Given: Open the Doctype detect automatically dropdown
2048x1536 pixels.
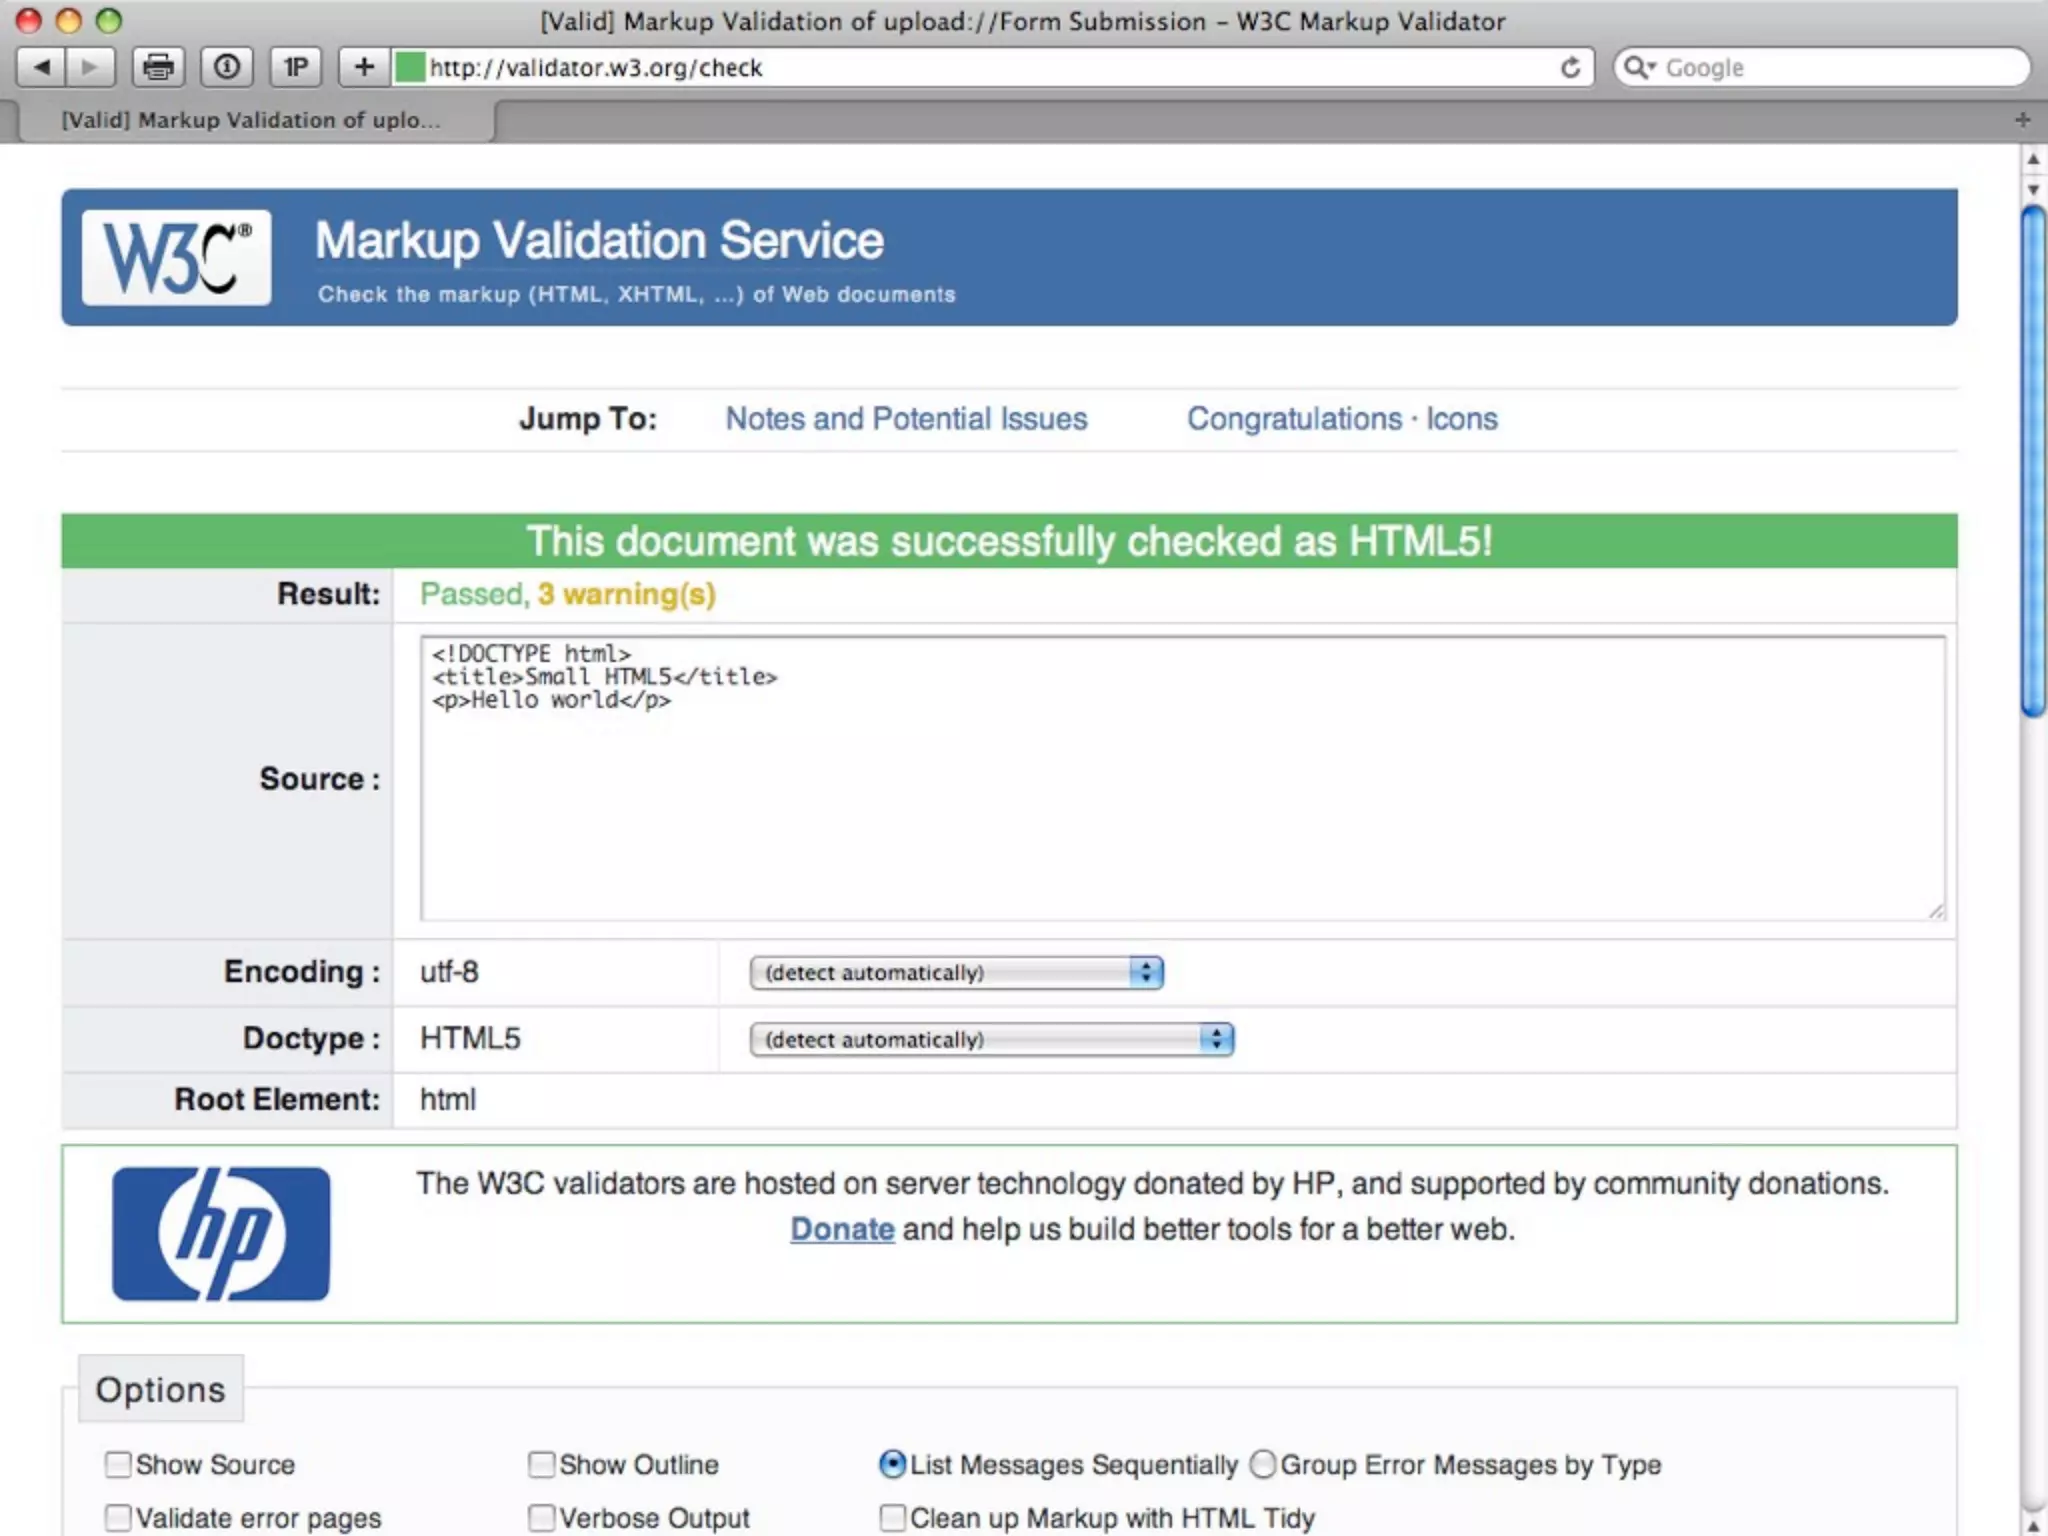Looking at the screenshot, I should pos(991,1039).
